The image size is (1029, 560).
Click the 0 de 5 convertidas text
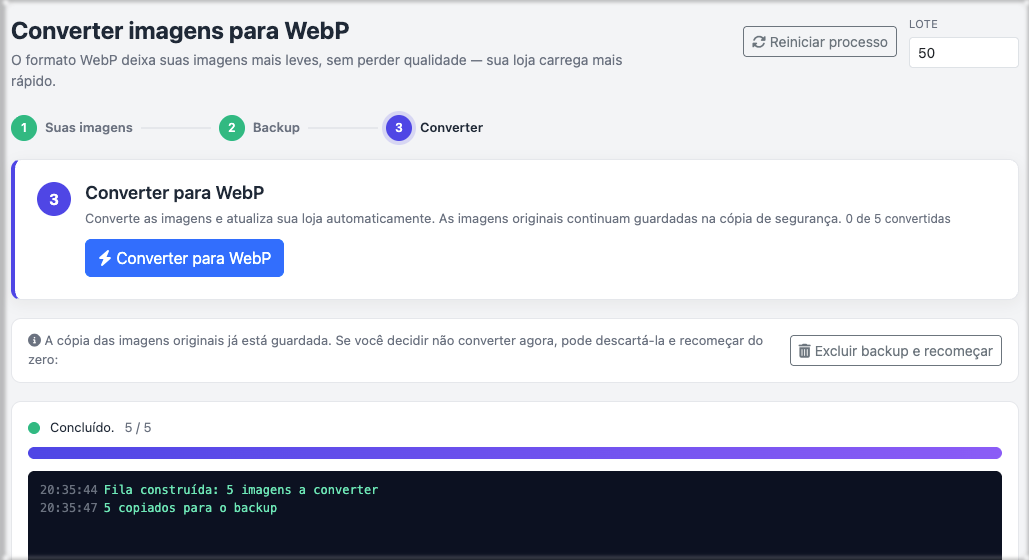(x=898, y=219)
